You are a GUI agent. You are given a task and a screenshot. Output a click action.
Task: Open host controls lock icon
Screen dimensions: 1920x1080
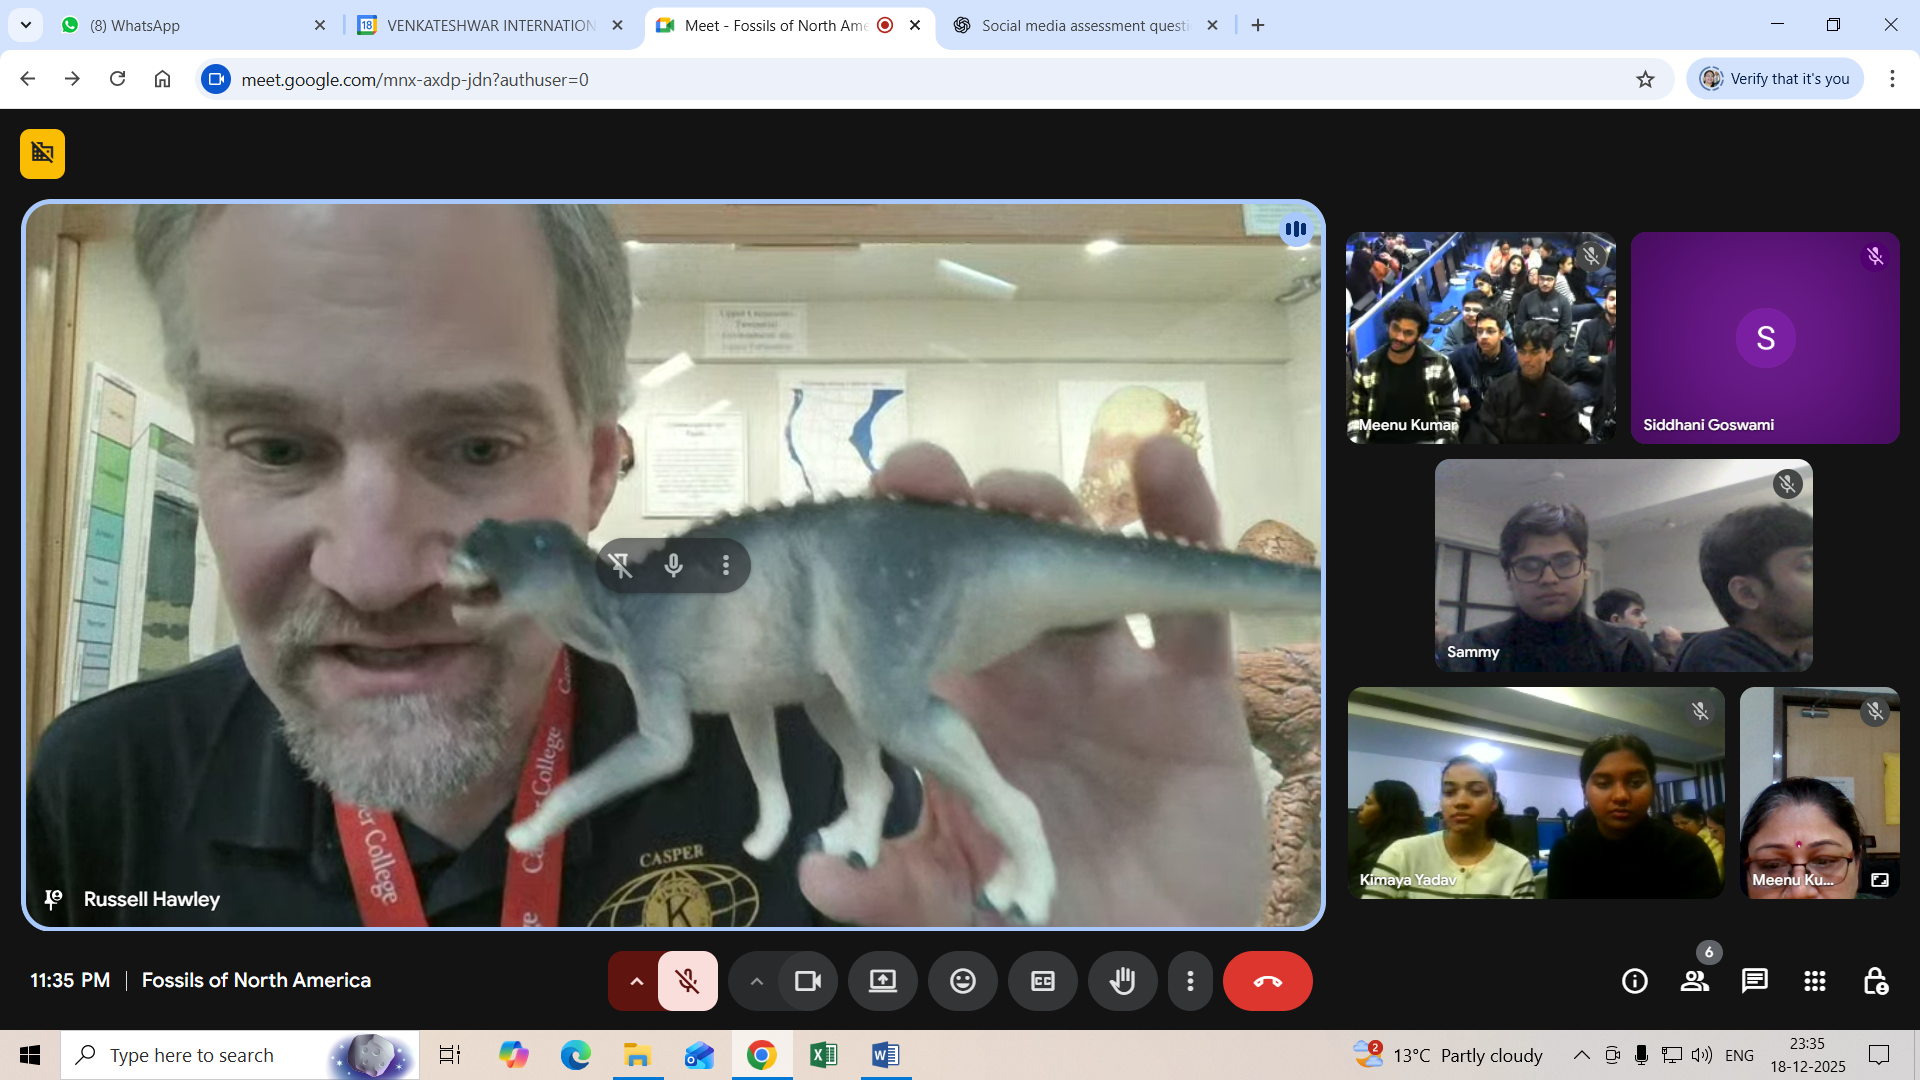pyautogui.click(x=1875, y=981)
